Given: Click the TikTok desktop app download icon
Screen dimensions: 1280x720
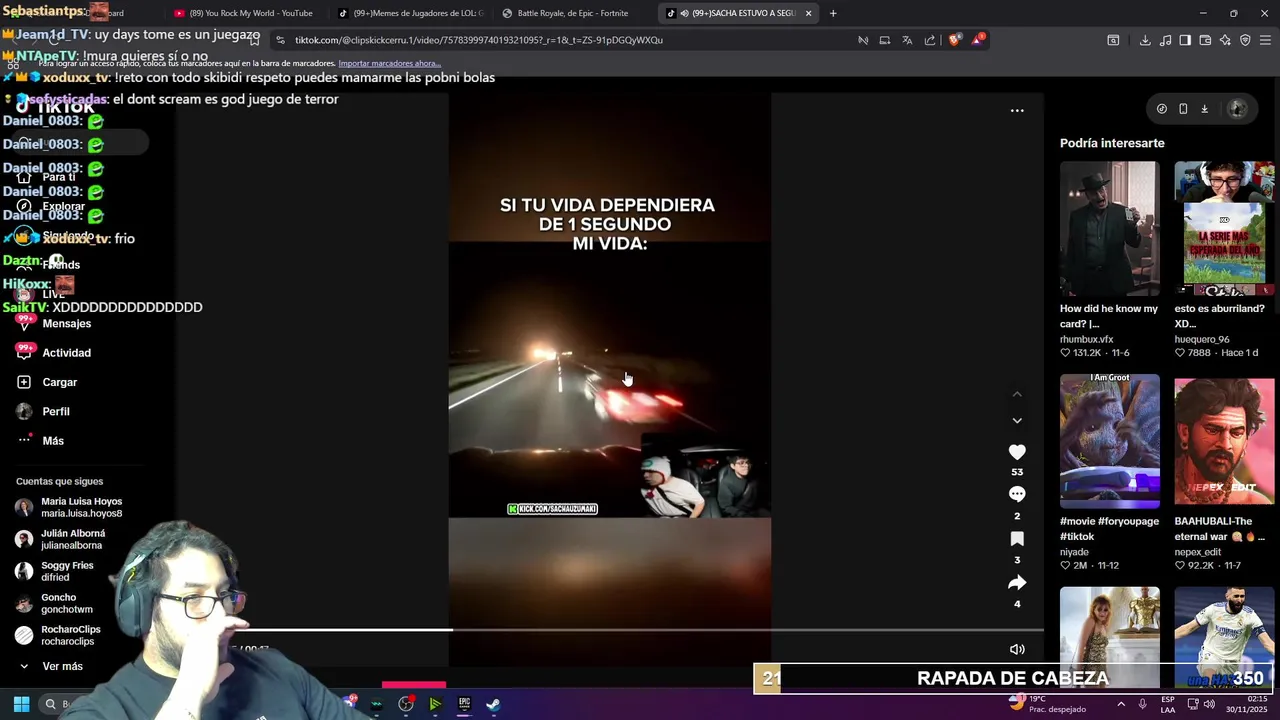Looking at the screenshot, I should click(x=1205, y=109).
